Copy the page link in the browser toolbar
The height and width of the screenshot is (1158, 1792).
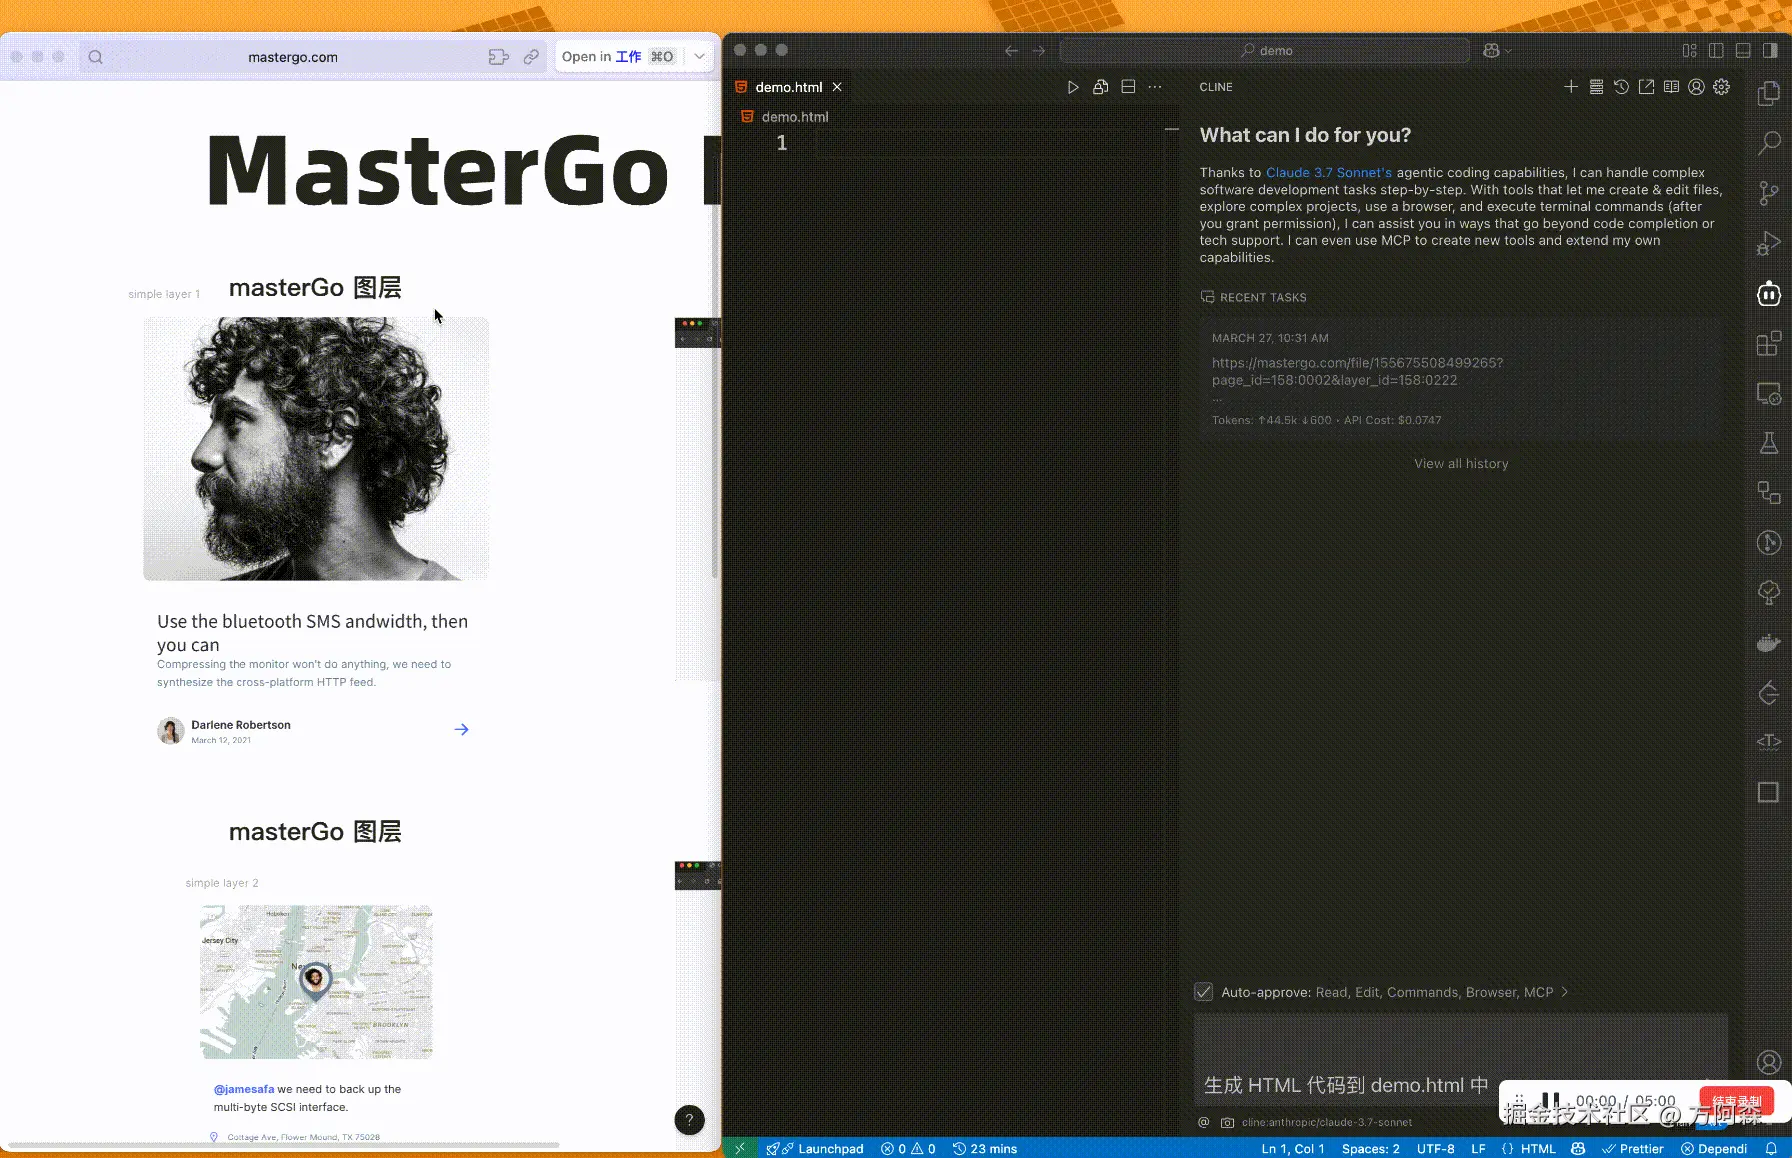pyautogui.click(x=531, y=57)
